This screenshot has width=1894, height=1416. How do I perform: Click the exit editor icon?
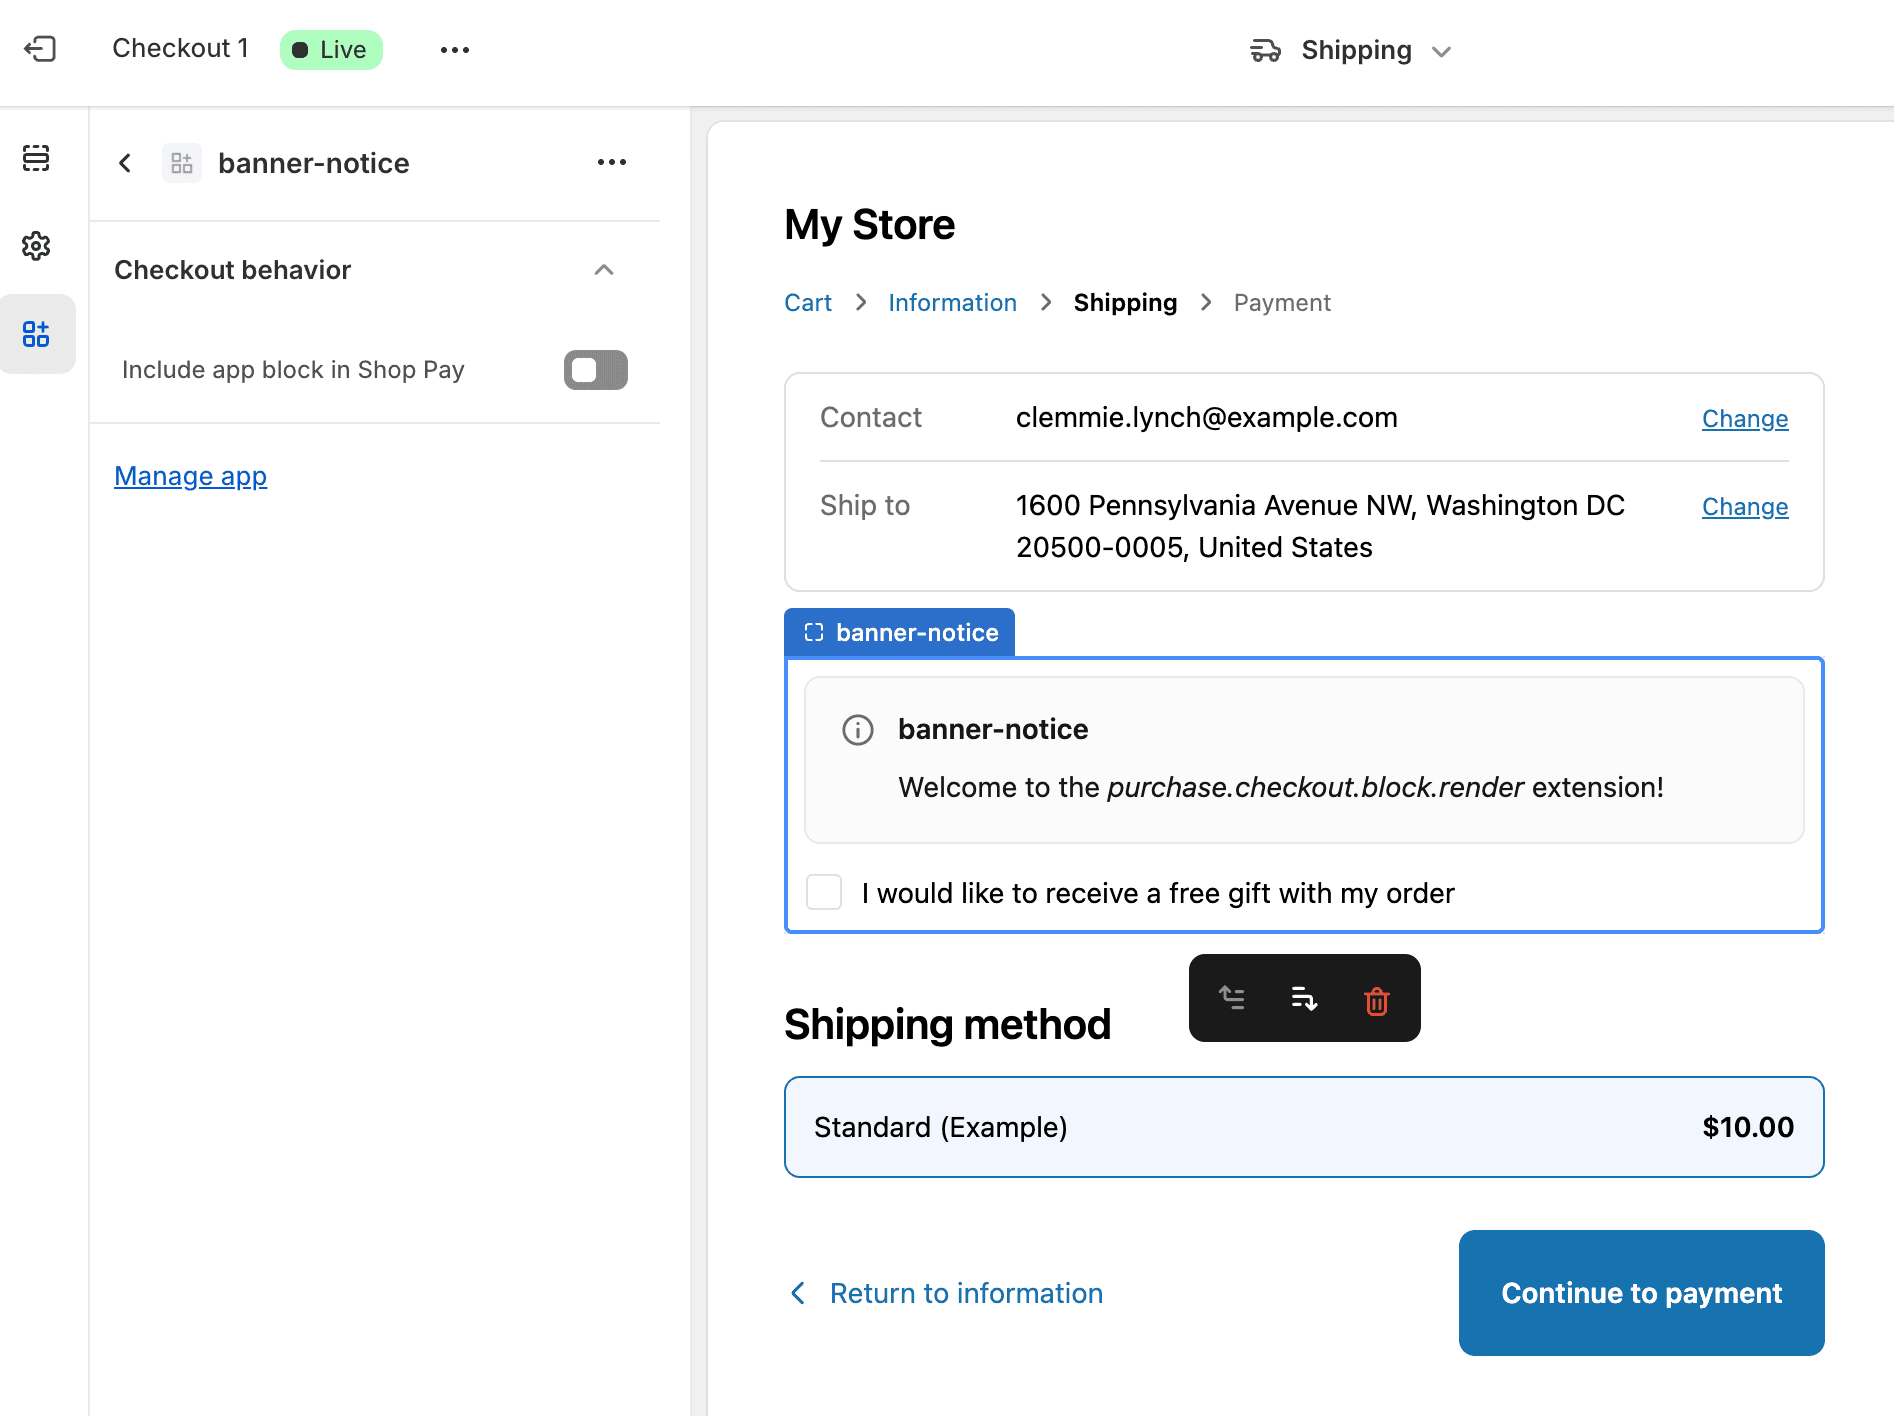40,49
